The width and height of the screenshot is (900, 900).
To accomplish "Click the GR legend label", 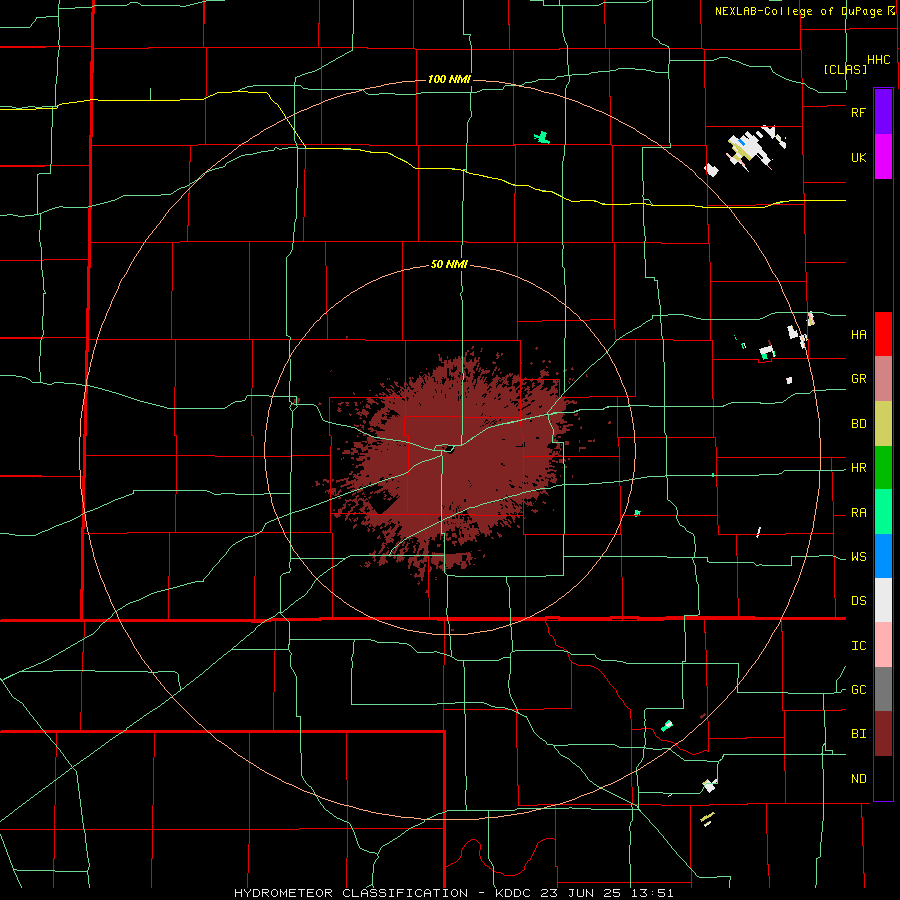I will click(x=858, y=379).
